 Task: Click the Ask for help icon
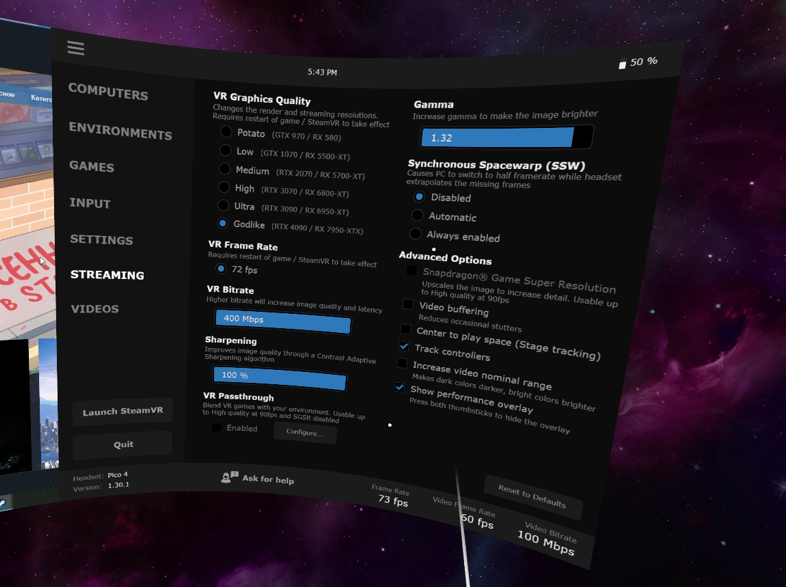click(x=230, y=477)
